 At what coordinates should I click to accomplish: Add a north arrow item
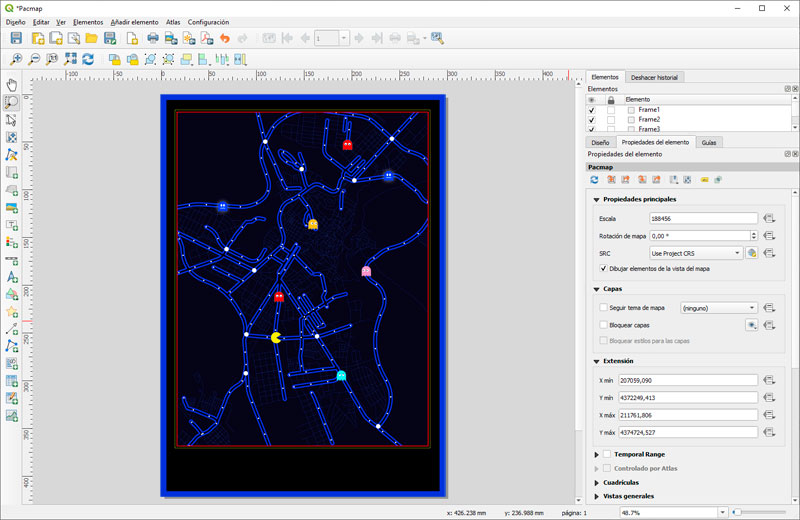coord(11,277)
